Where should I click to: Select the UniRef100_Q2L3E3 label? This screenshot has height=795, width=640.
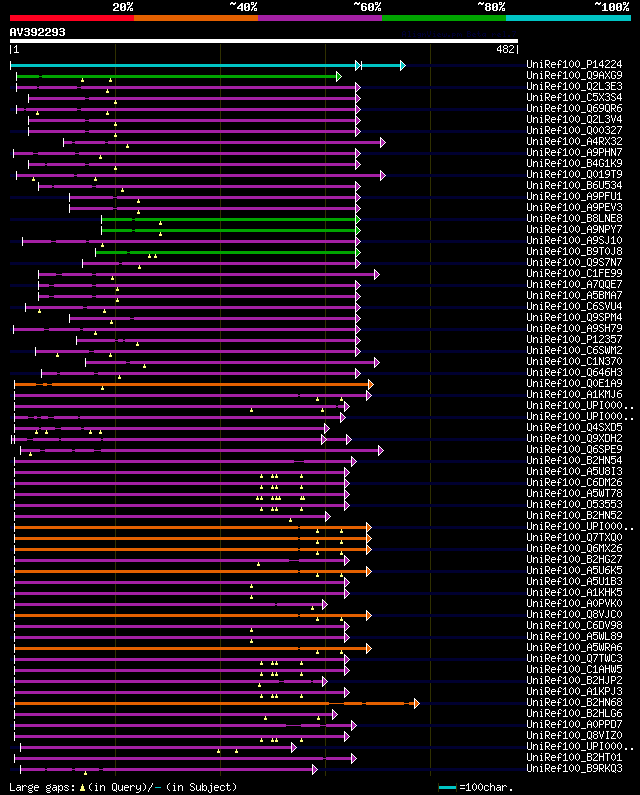tap(574, 87)
